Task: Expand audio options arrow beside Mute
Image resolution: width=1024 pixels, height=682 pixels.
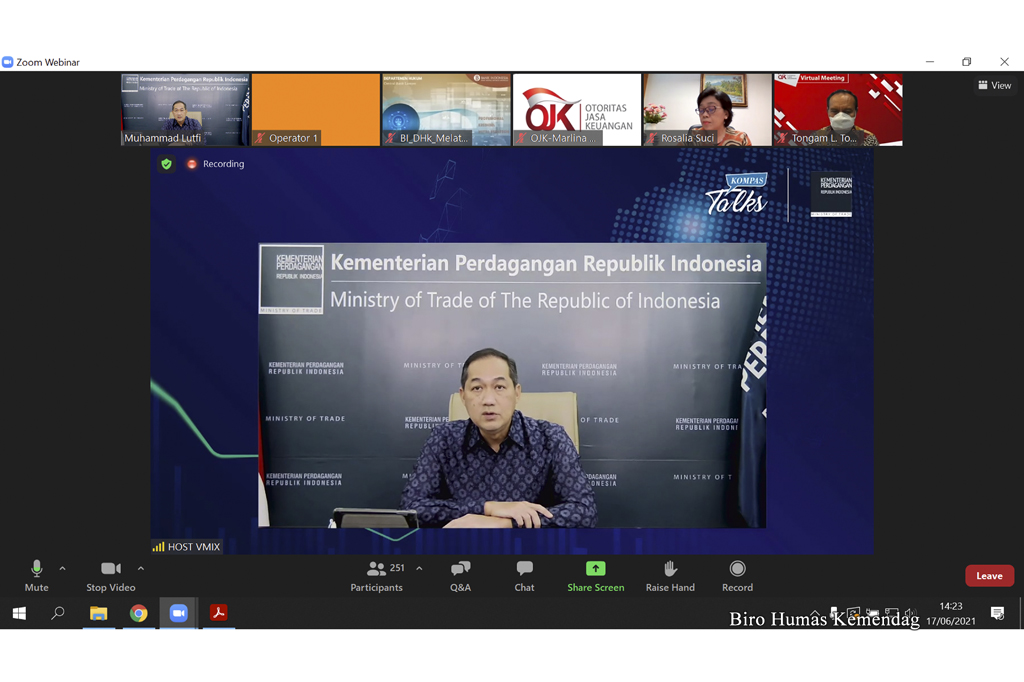Action: click(x=63, y=568)
